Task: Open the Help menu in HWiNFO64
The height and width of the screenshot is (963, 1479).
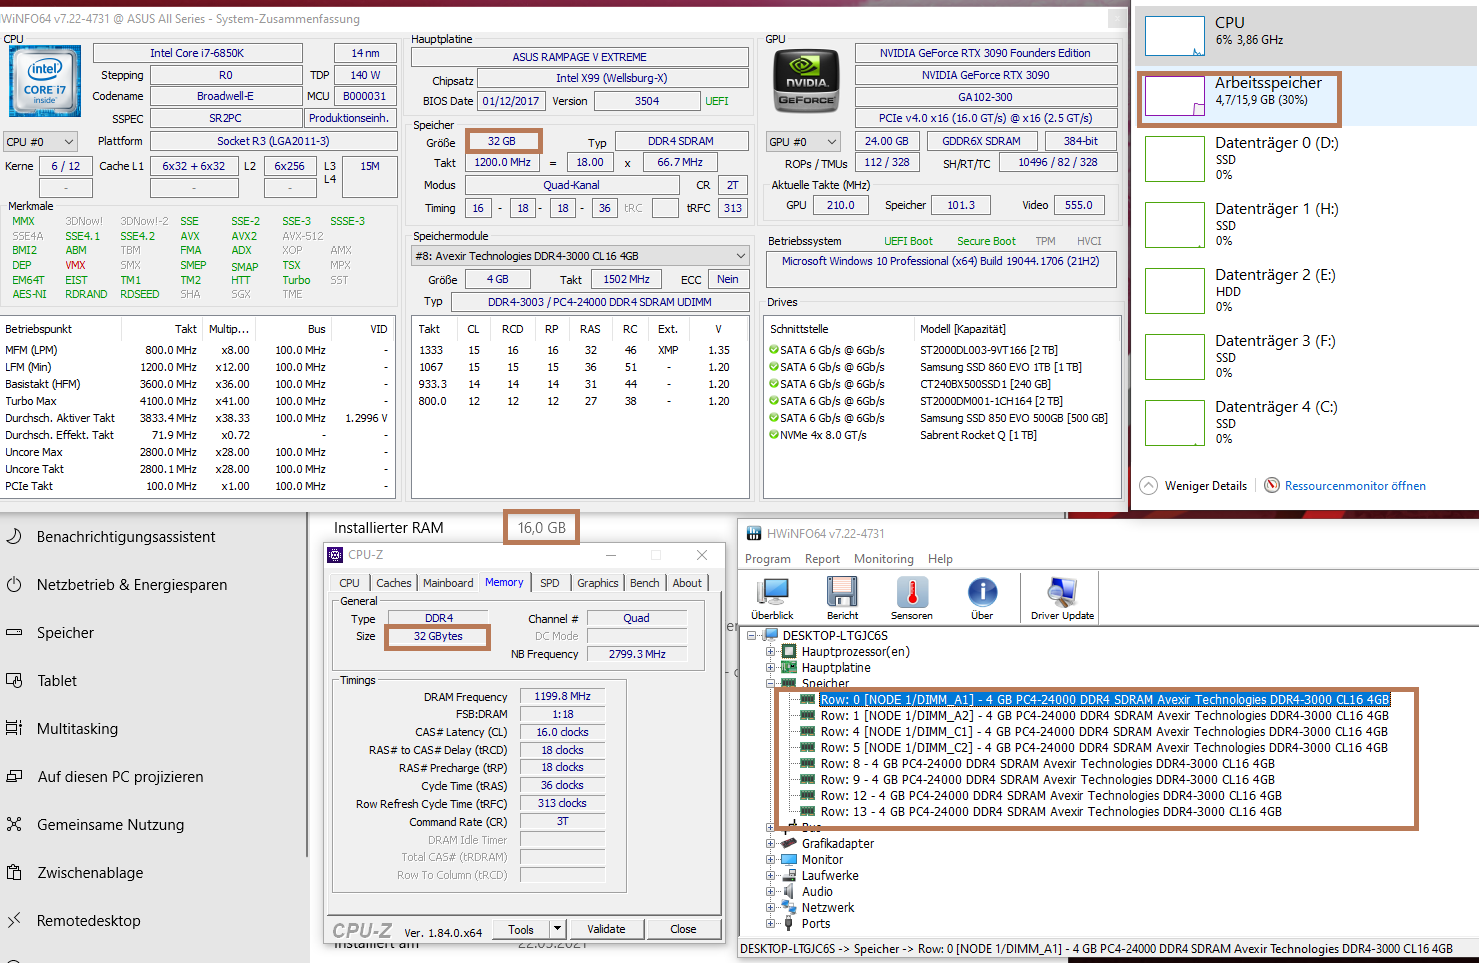Action: 940,559
